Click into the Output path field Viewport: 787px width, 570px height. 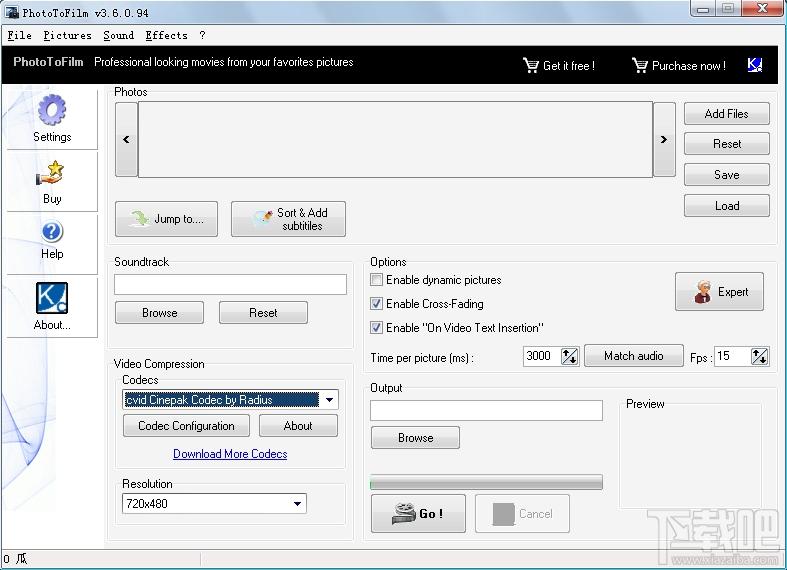point(486,410)
